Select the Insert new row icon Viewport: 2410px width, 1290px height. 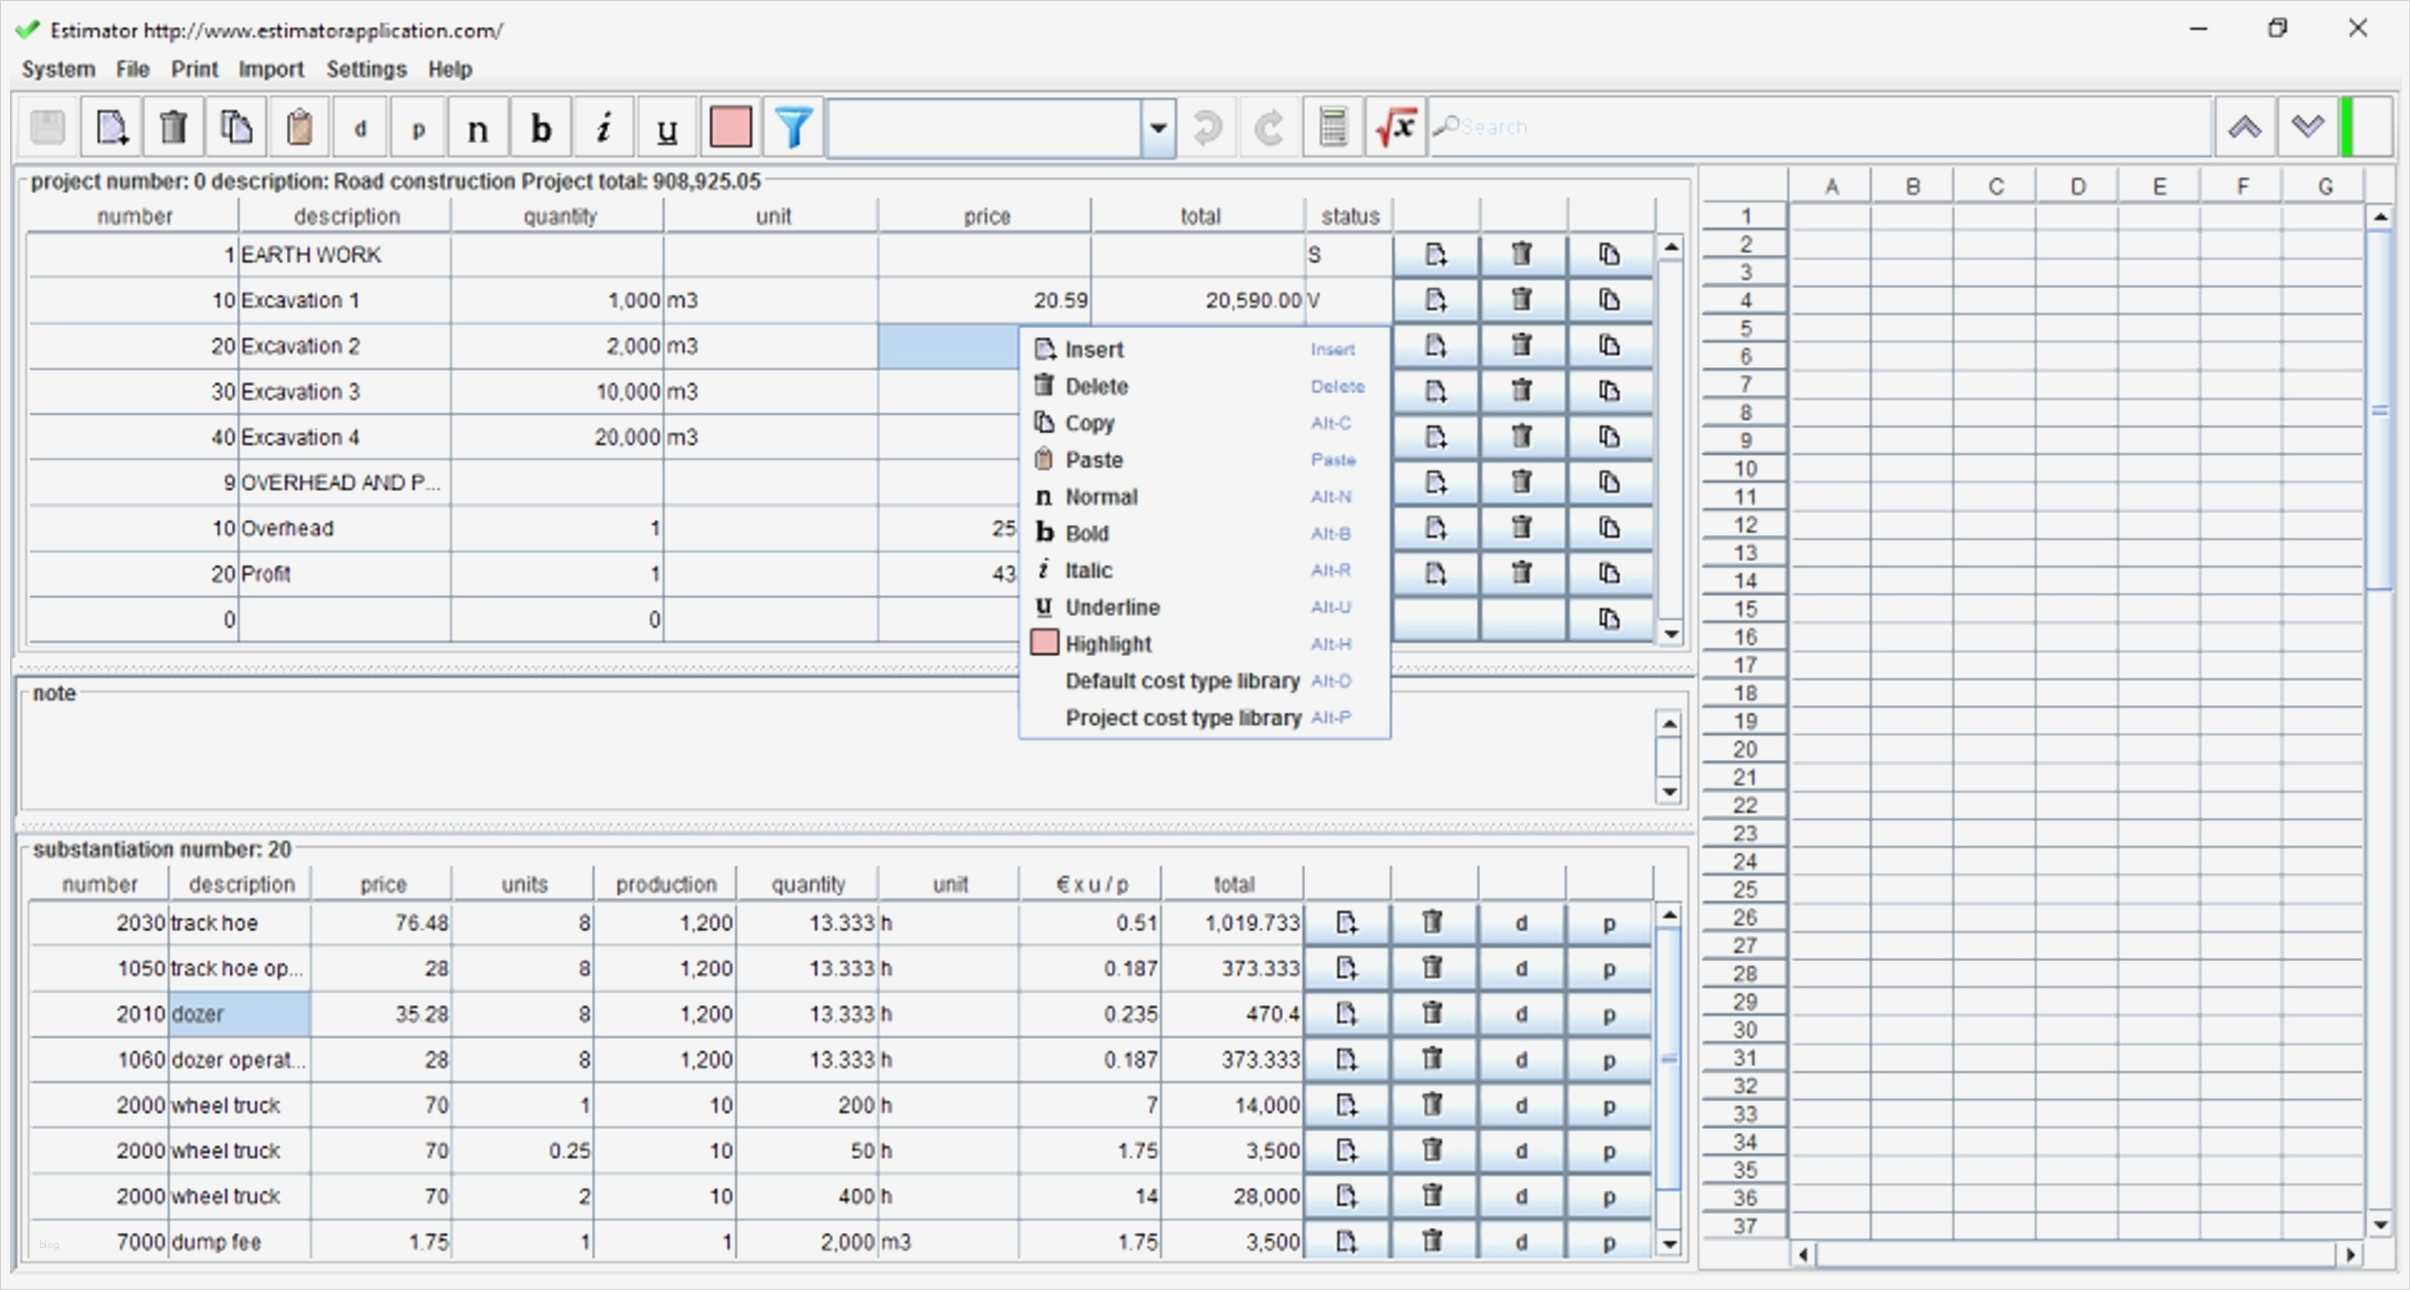pos(110,126)
